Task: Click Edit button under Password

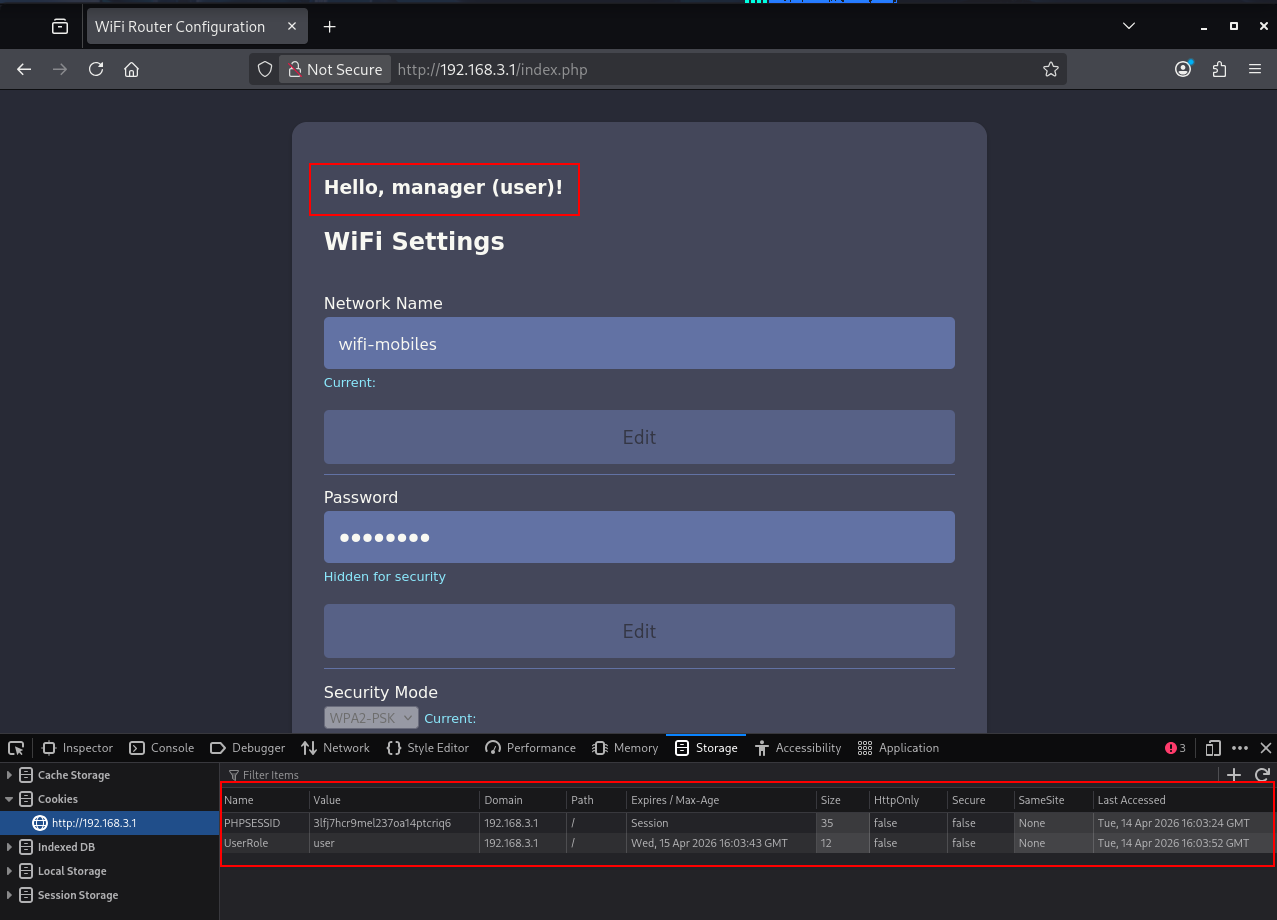Action: (639, 631)
